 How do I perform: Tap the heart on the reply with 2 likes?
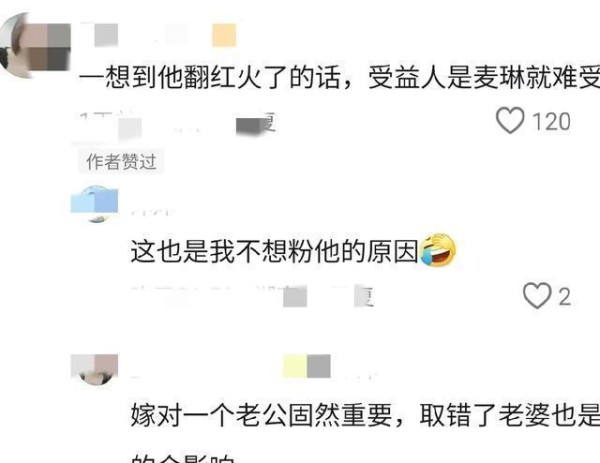click(x=537, y=295)
